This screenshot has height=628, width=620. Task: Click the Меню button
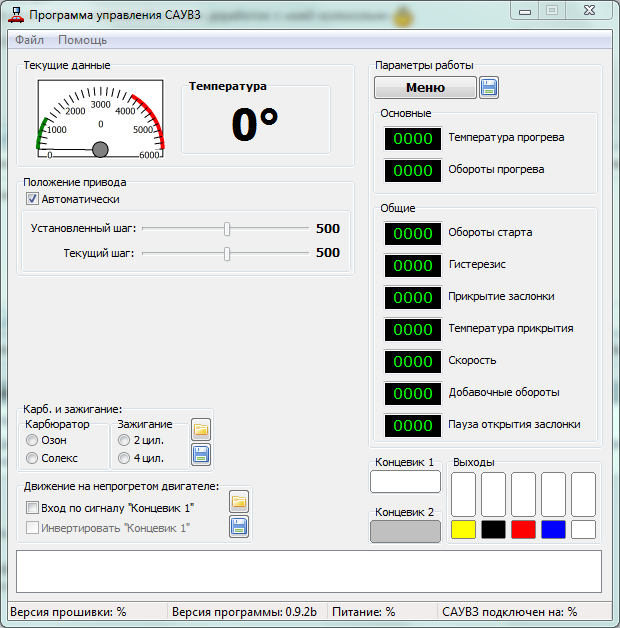(x=425, y=87)
